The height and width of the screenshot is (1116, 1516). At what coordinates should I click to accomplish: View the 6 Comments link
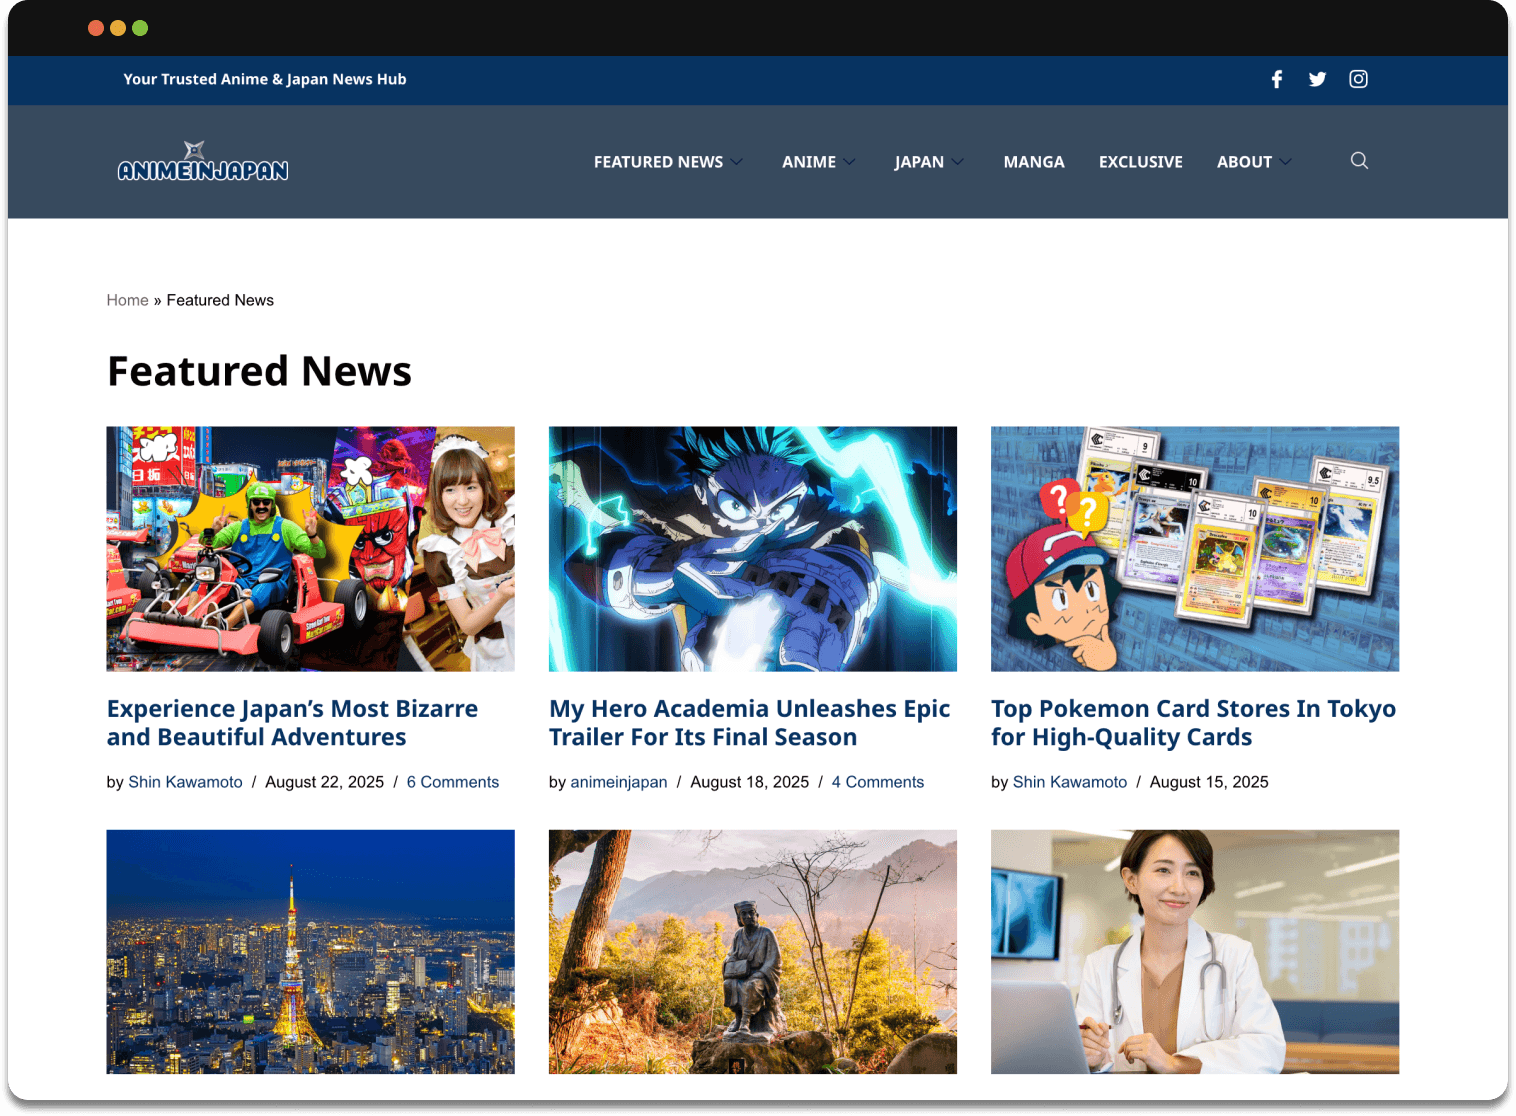point(452,782)
